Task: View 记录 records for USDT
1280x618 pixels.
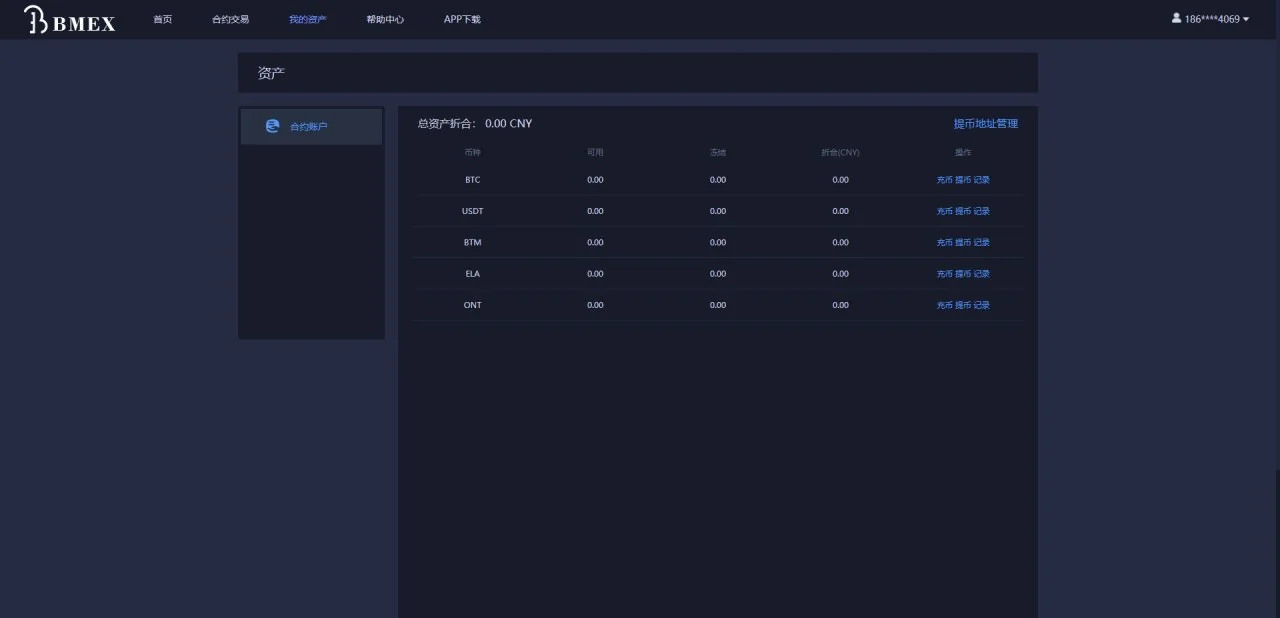Action: click(982, 211)
